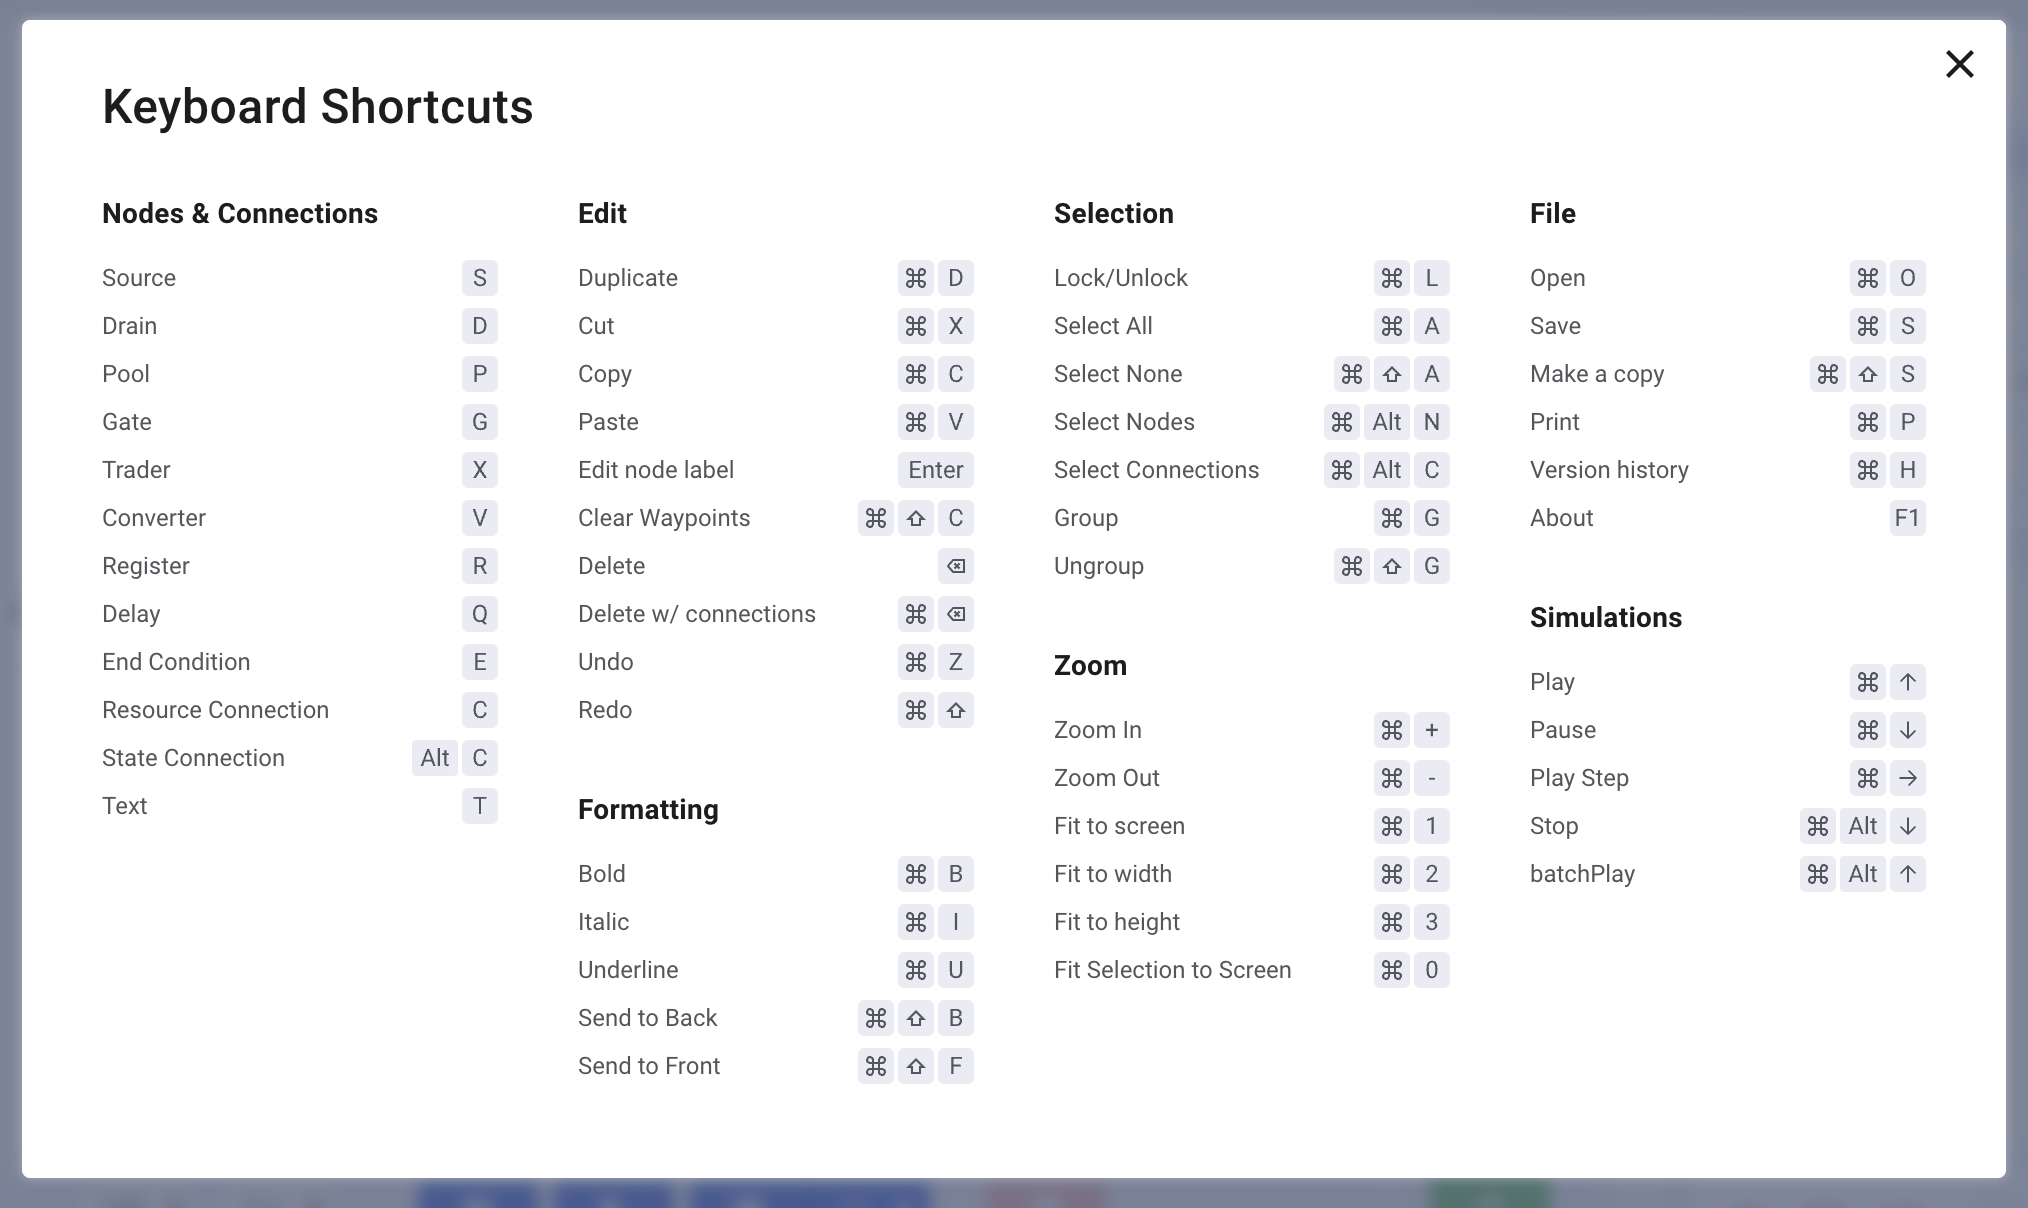This screenshot has height=1208, width=2028.
Task: Click the down arrow key icon in Pause row
Action: (1908, 730)
